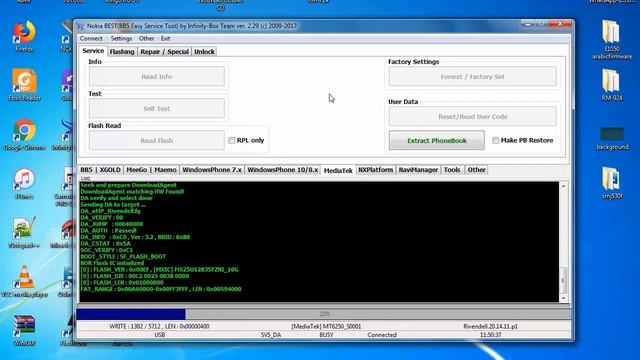Open the Settings menu
This screenshot has width=640, height=360.
click(x=121, y=38)
